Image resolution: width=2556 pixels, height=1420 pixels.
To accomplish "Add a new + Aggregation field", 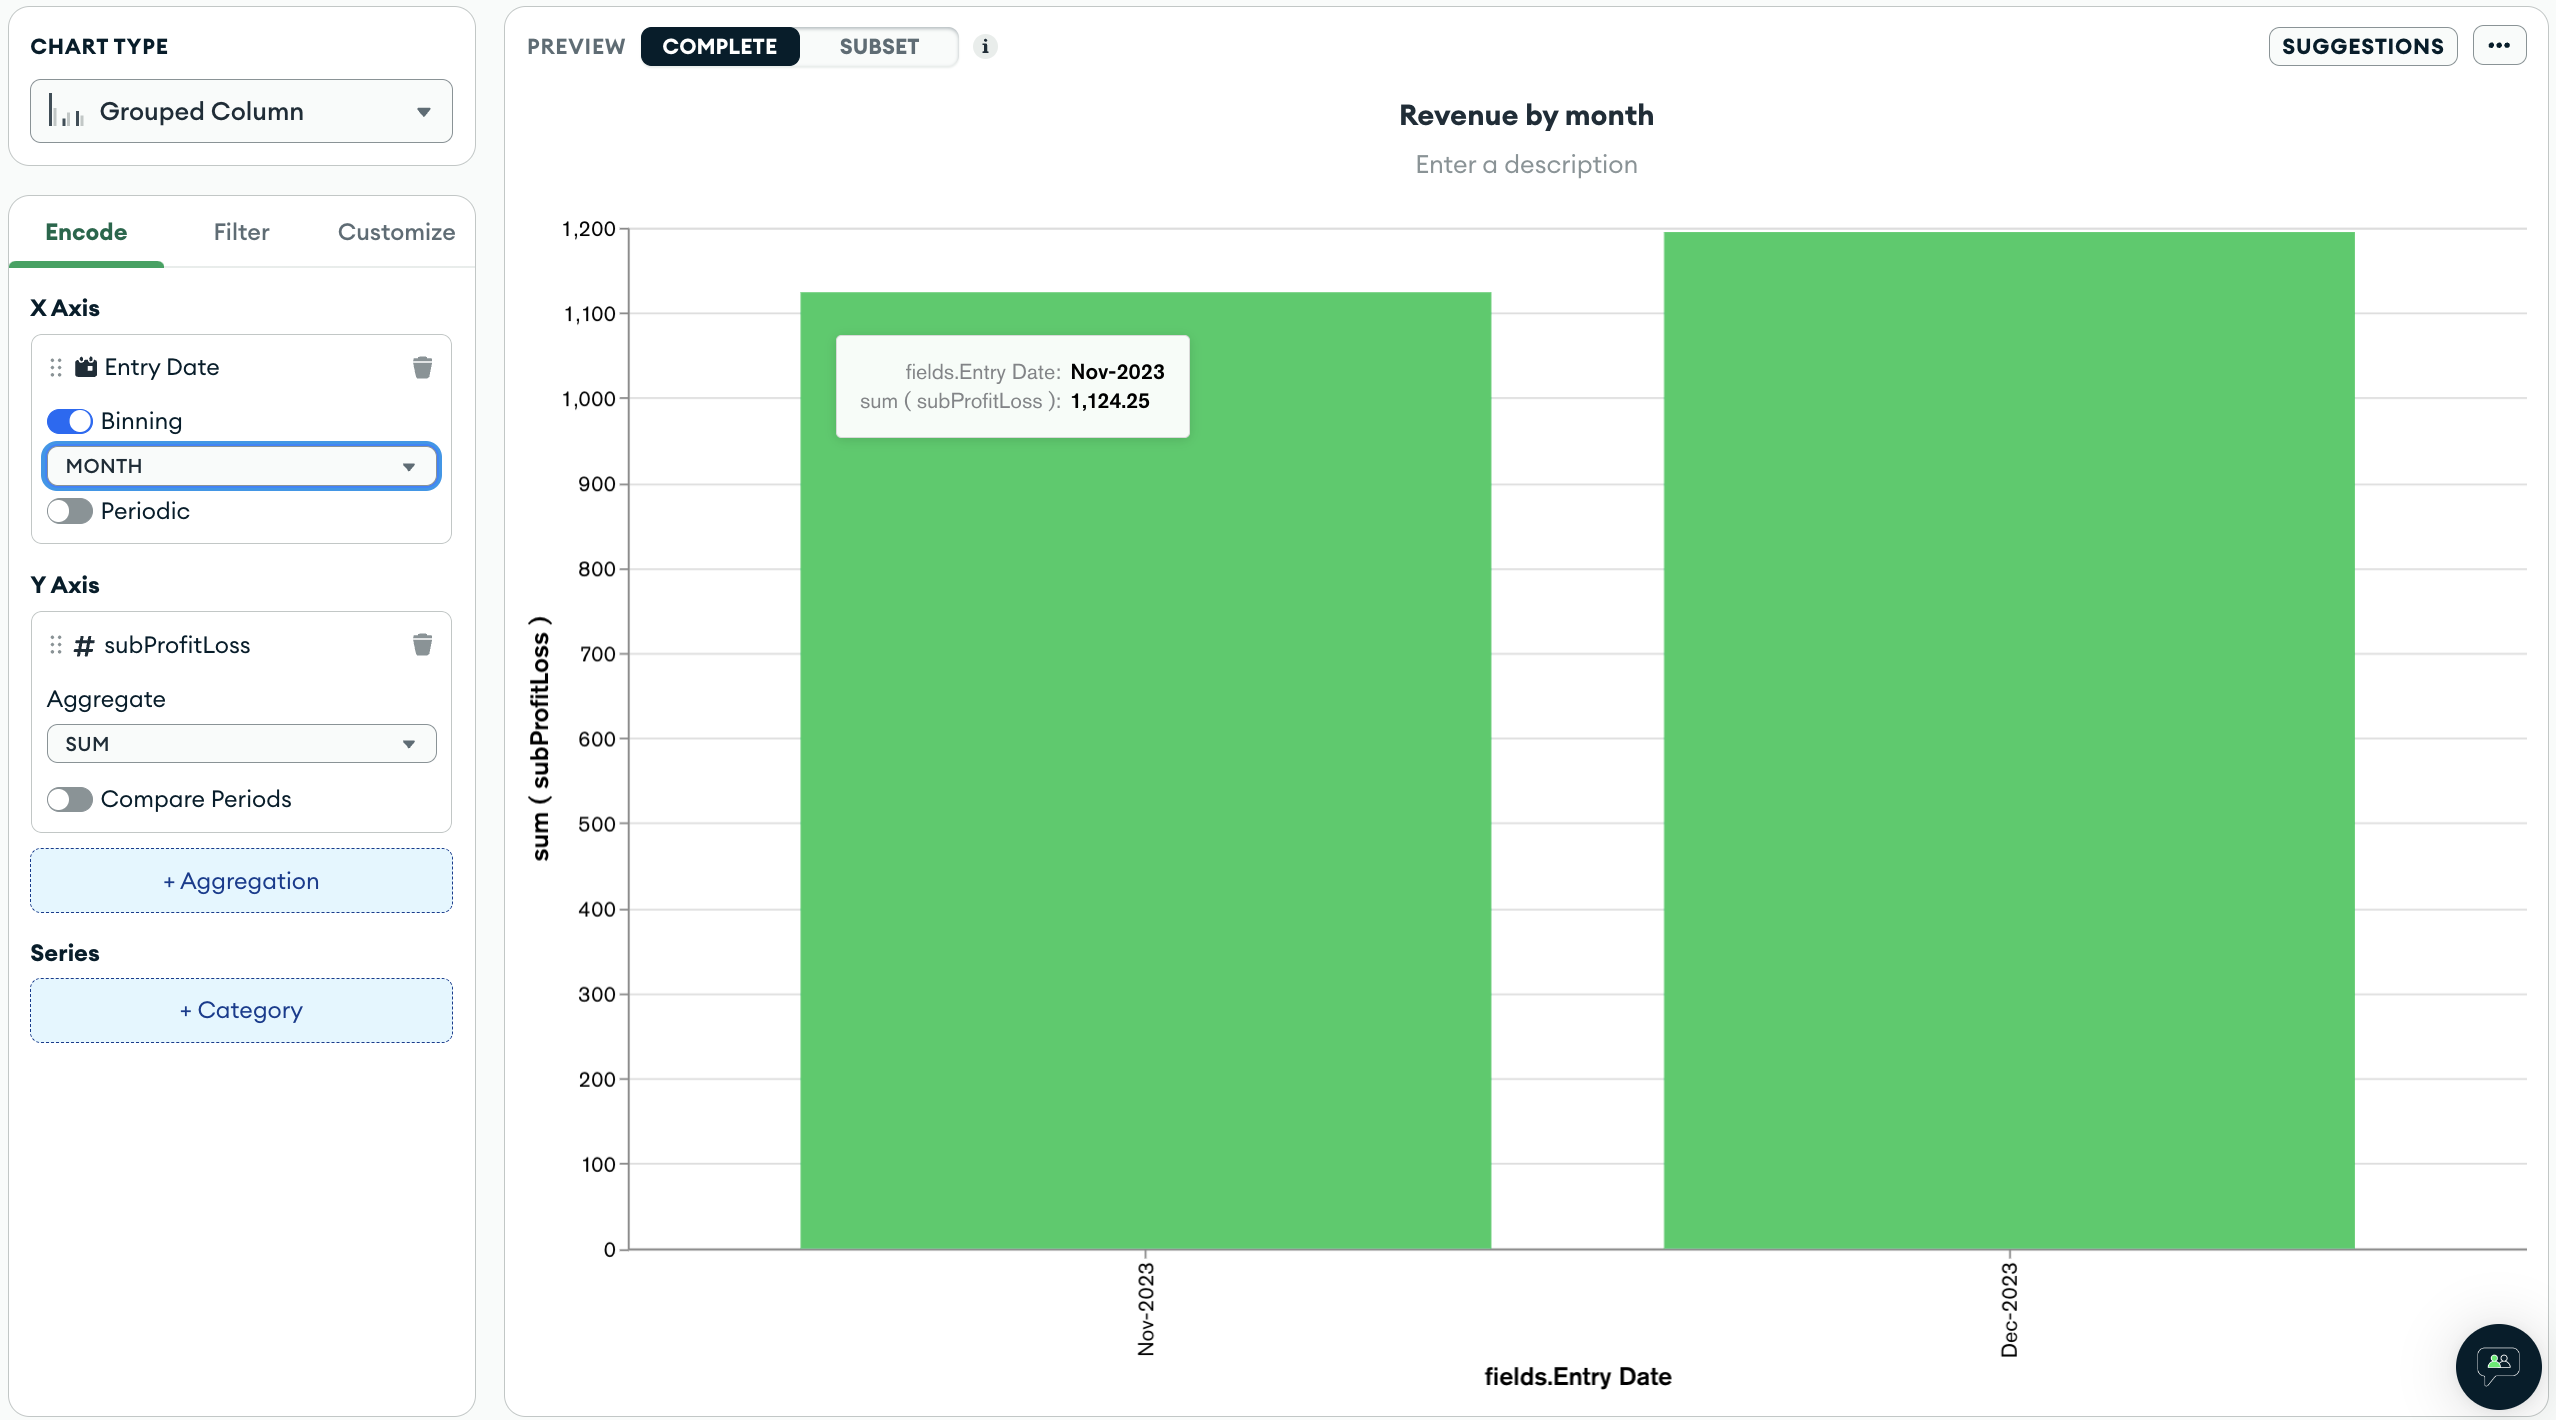I will [x=241, y=881].
